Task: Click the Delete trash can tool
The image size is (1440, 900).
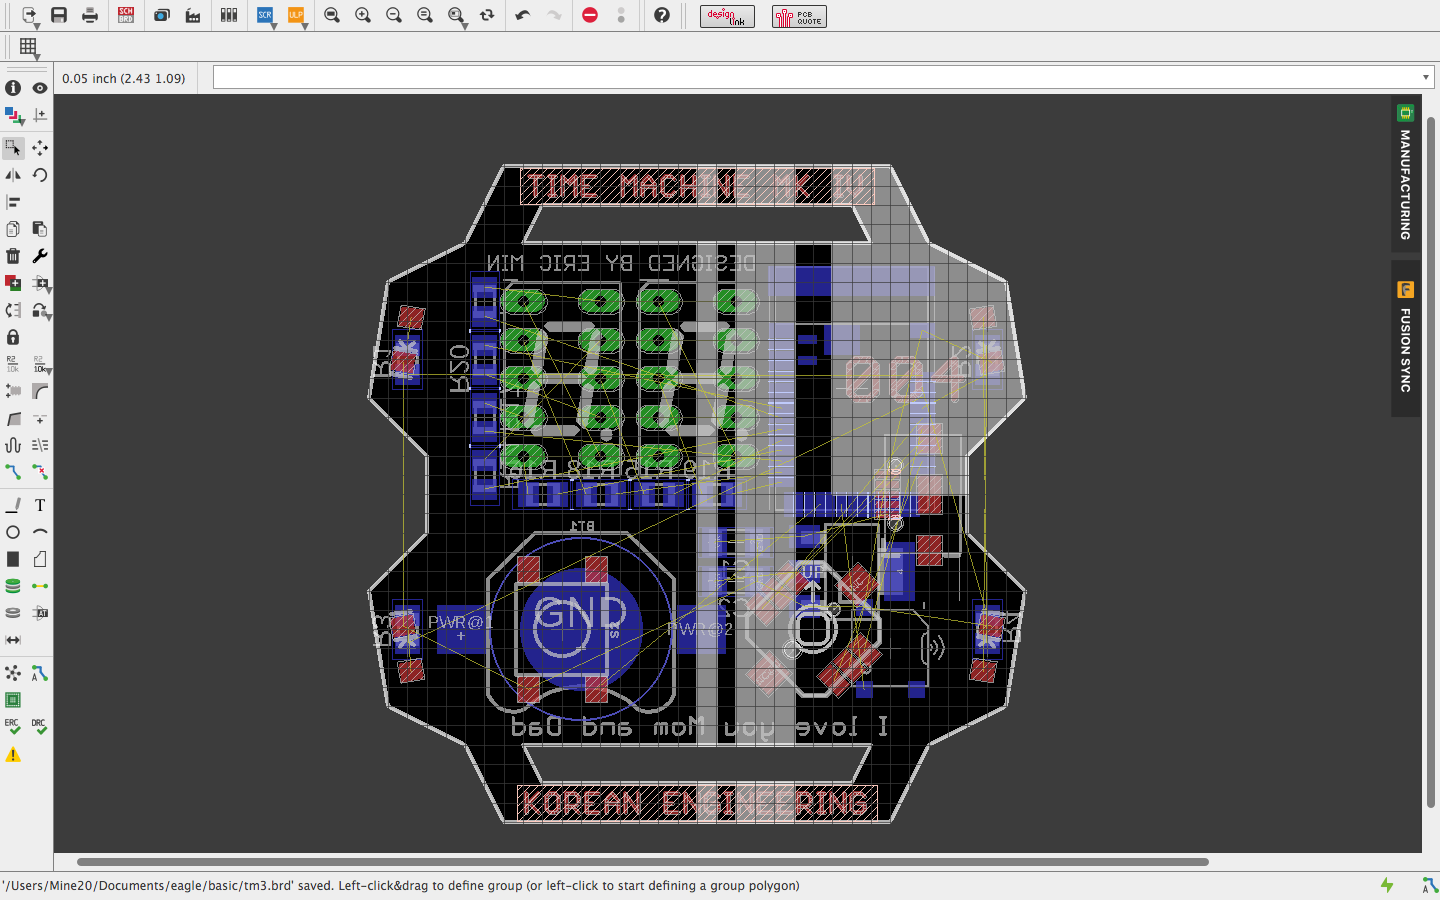Action: pos(13,256)
